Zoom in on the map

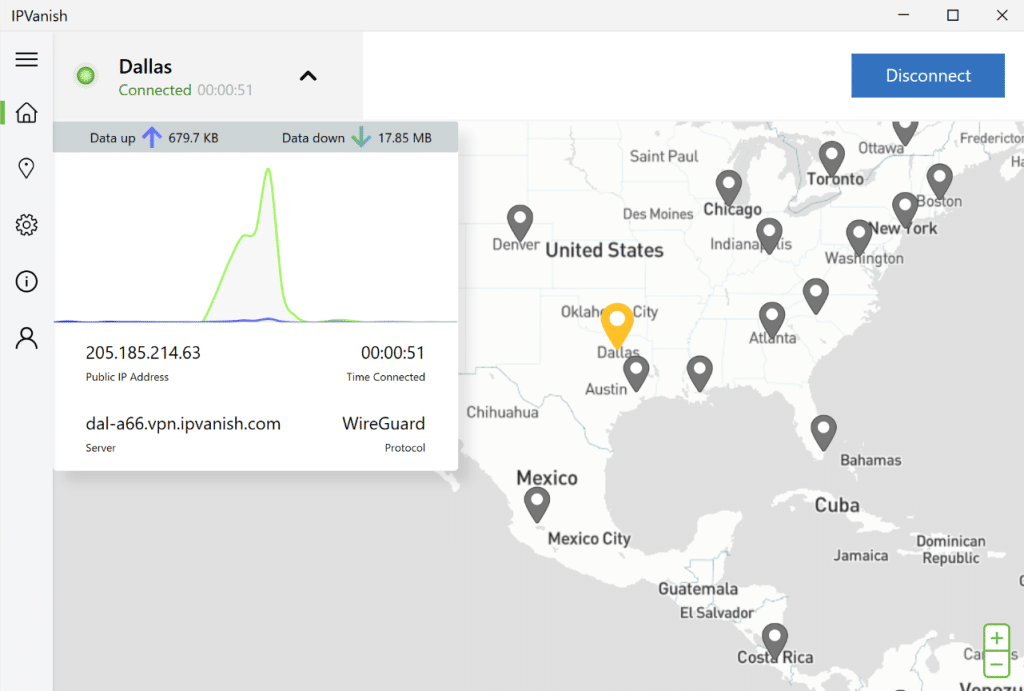click(x=997, y=638)
